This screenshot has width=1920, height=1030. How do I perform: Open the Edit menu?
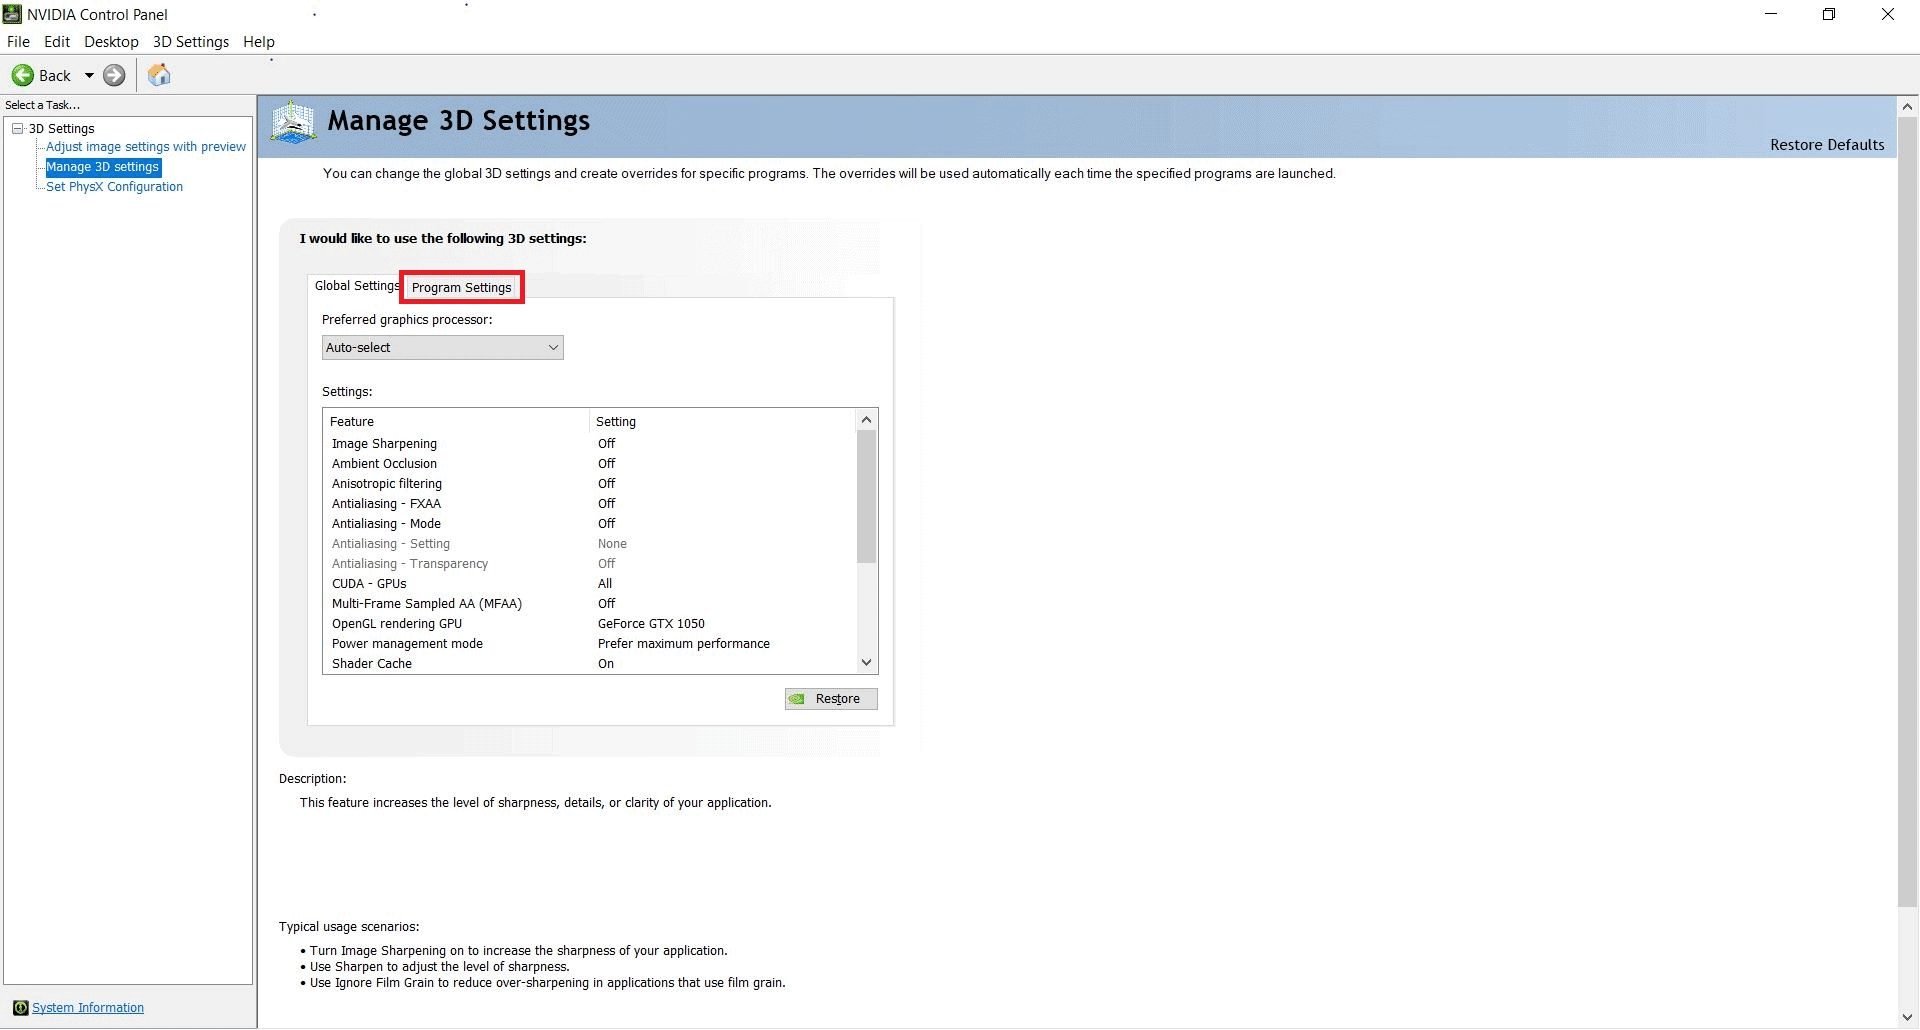(x=57, y=41)
